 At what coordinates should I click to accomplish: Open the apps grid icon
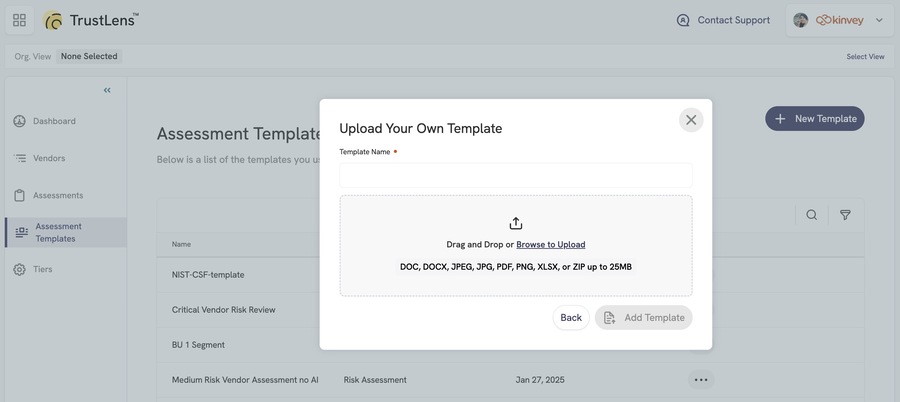(x=20, y=20)
